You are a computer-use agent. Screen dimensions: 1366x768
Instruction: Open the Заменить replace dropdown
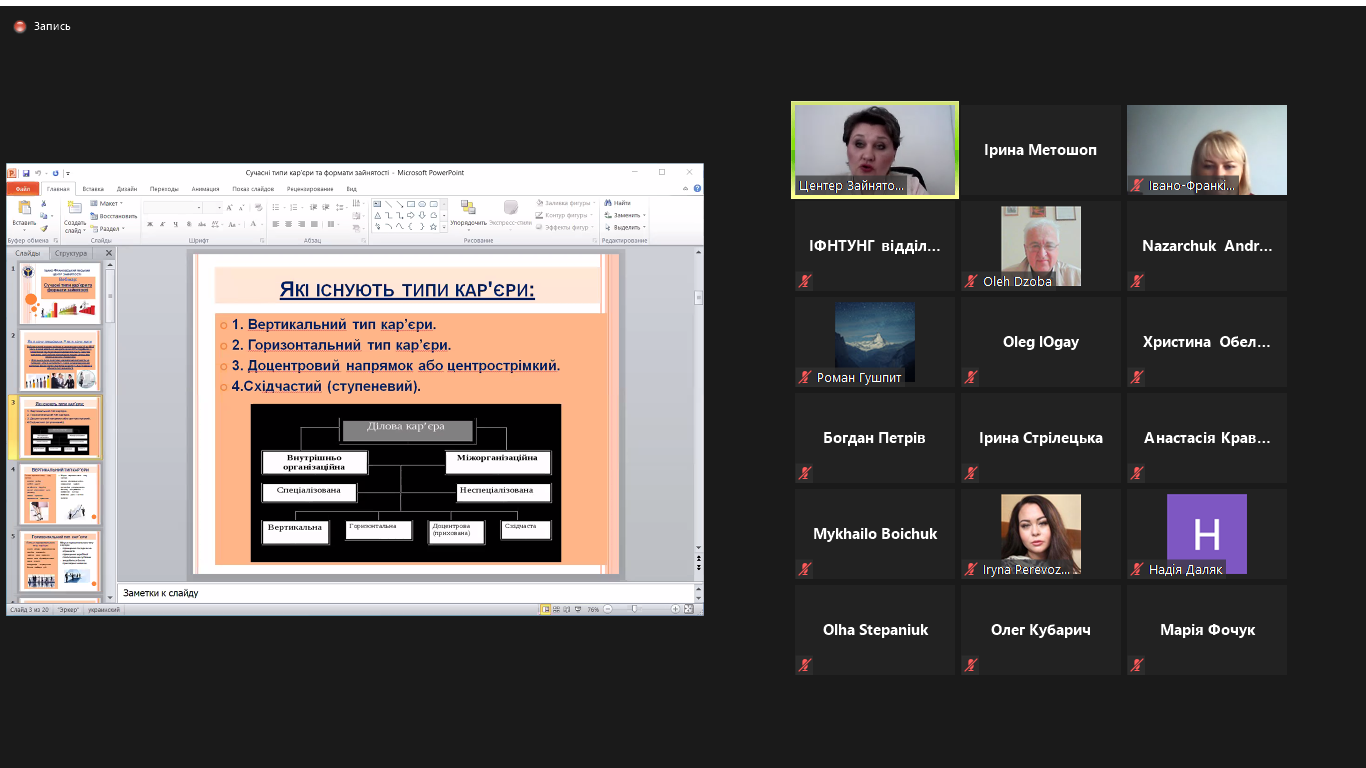point(625,215)
